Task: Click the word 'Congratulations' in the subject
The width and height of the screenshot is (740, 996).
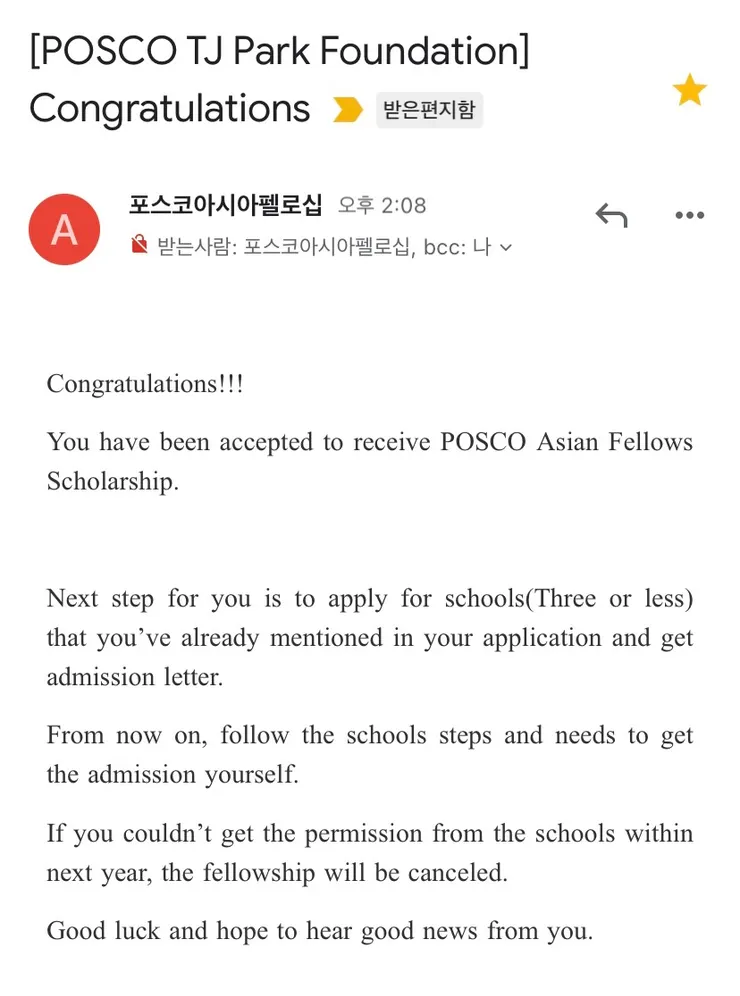Action: point(170,108)
